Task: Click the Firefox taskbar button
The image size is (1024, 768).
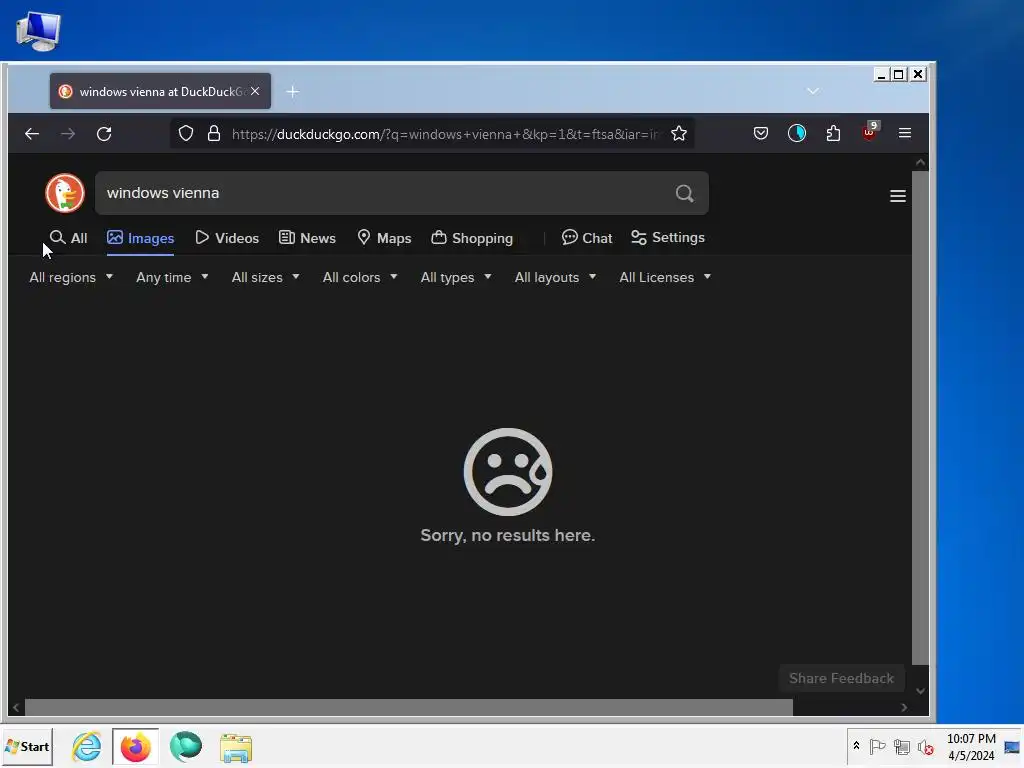Action: [135, 746]
